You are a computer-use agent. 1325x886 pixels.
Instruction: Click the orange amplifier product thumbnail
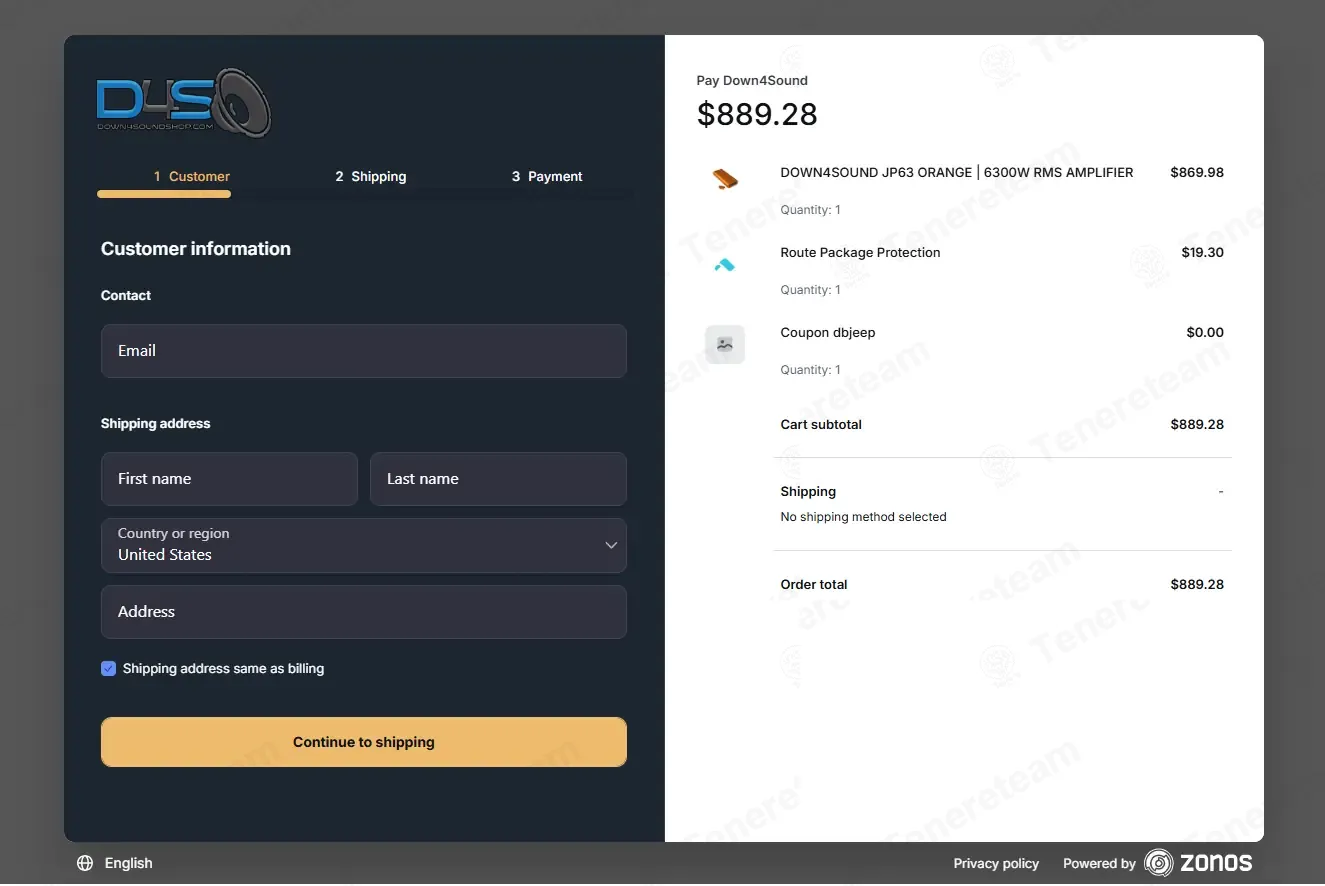[x=725, y=180]
